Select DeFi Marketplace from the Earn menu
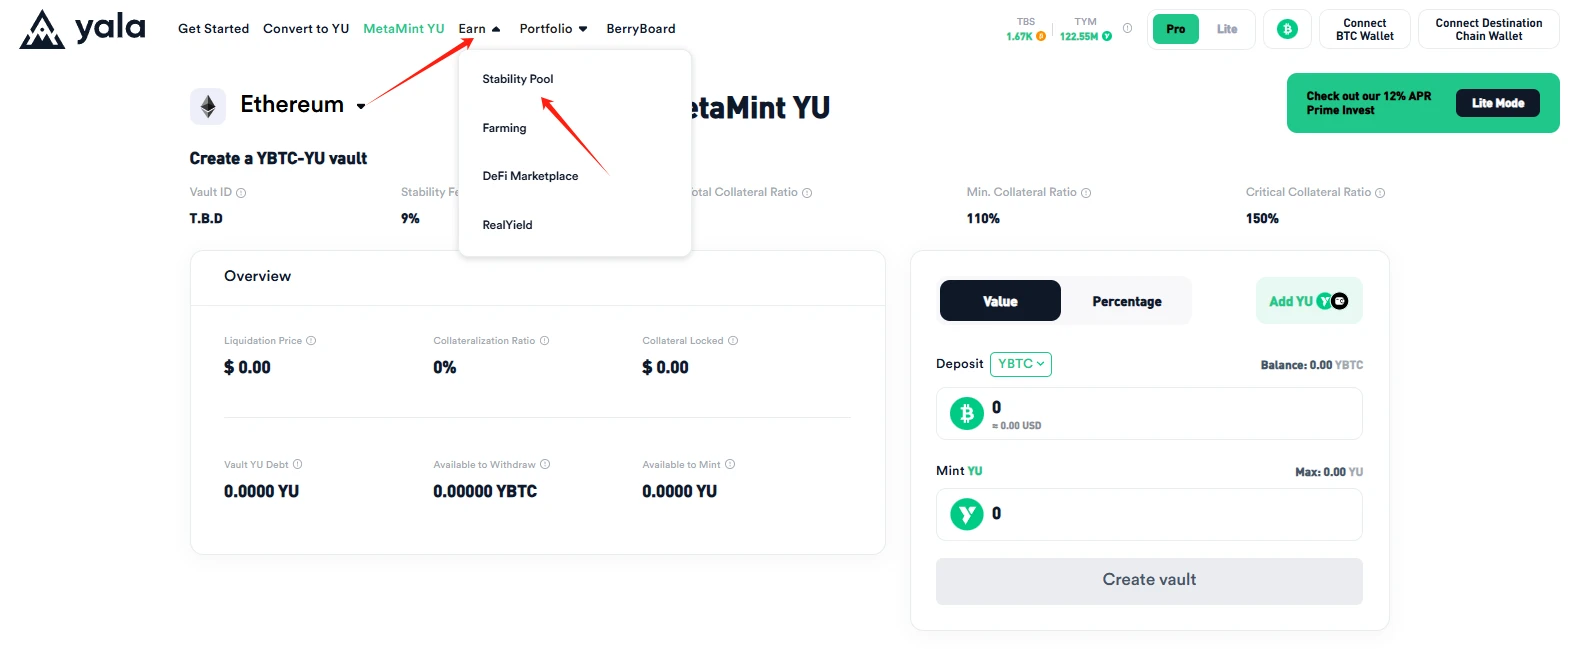 [x=530, y=176]
